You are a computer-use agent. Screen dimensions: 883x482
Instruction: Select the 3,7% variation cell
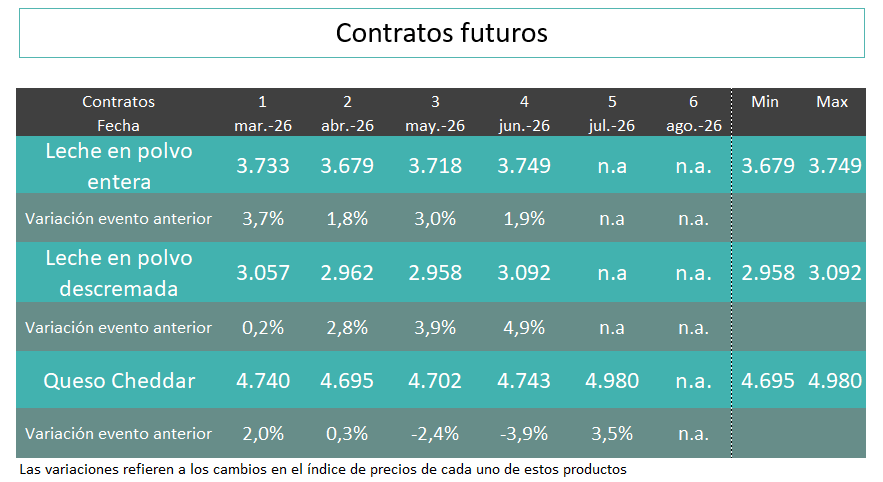pos(263,218)
